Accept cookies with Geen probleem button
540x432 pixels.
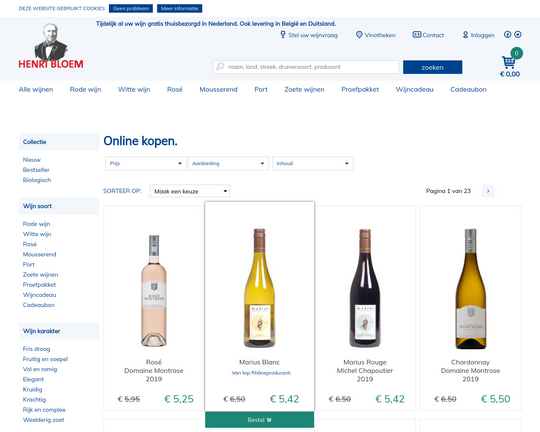[x=131, y=8]
